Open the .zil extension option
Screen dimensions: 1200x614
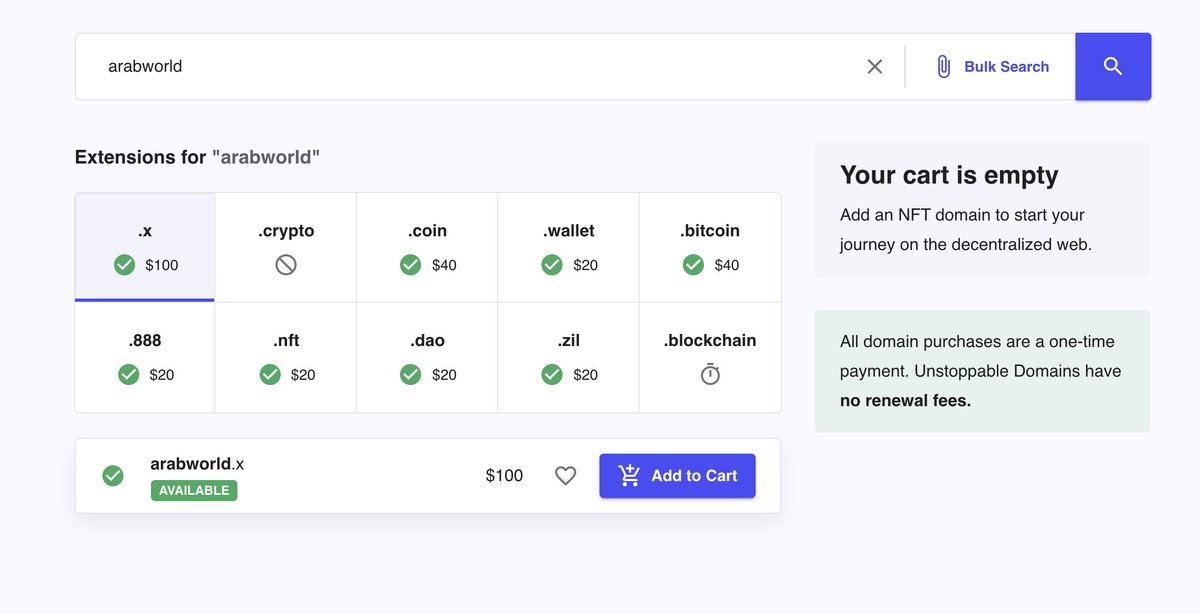[x=569, y=357]
